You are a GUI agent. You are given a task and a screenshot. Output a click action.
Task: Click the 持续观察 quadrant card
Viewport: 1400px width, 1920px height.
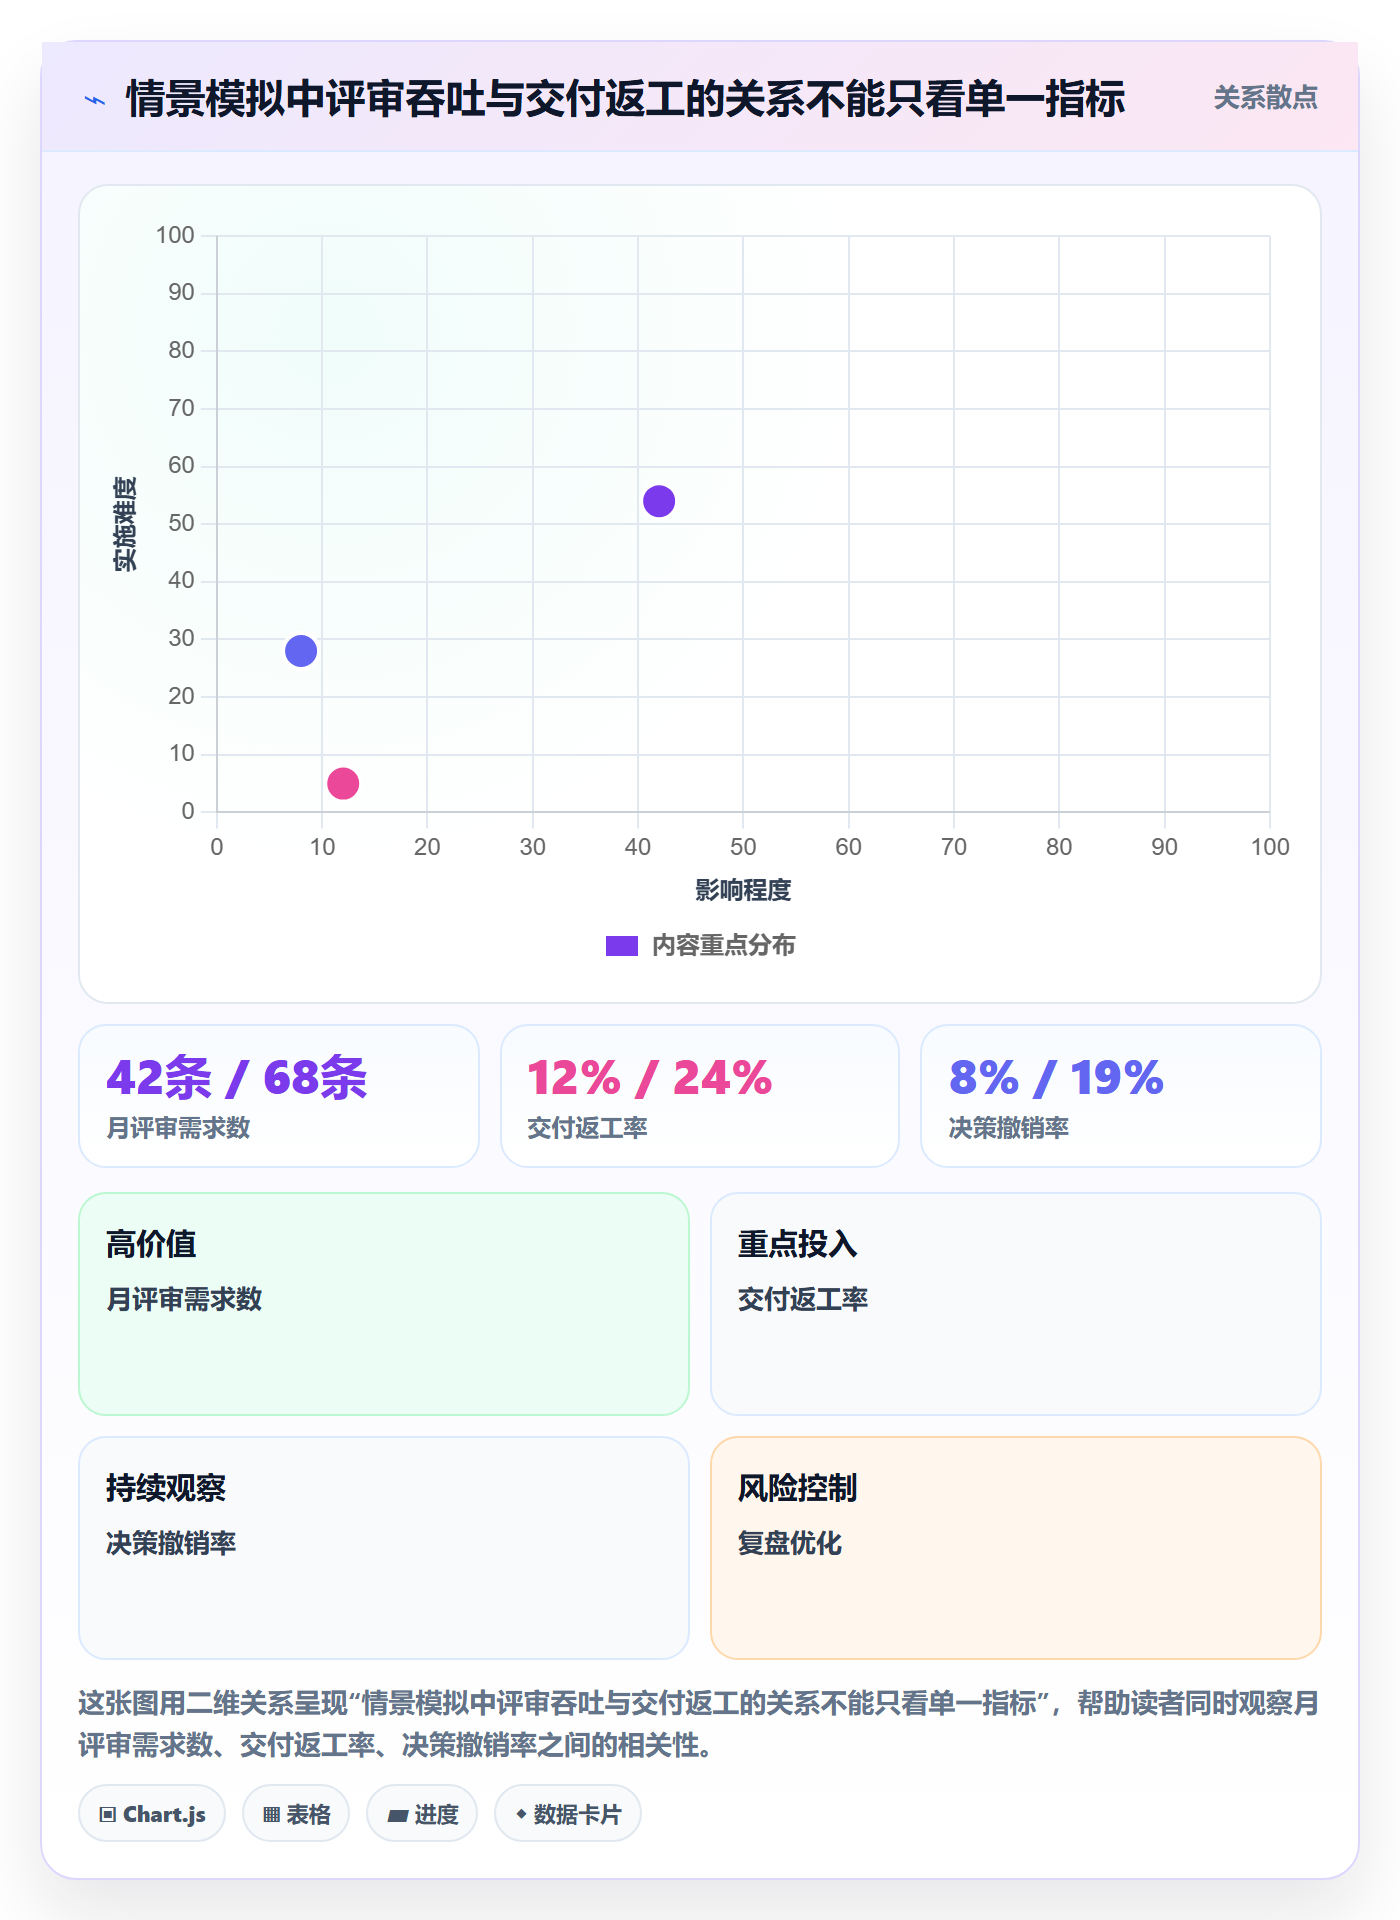384,1548
